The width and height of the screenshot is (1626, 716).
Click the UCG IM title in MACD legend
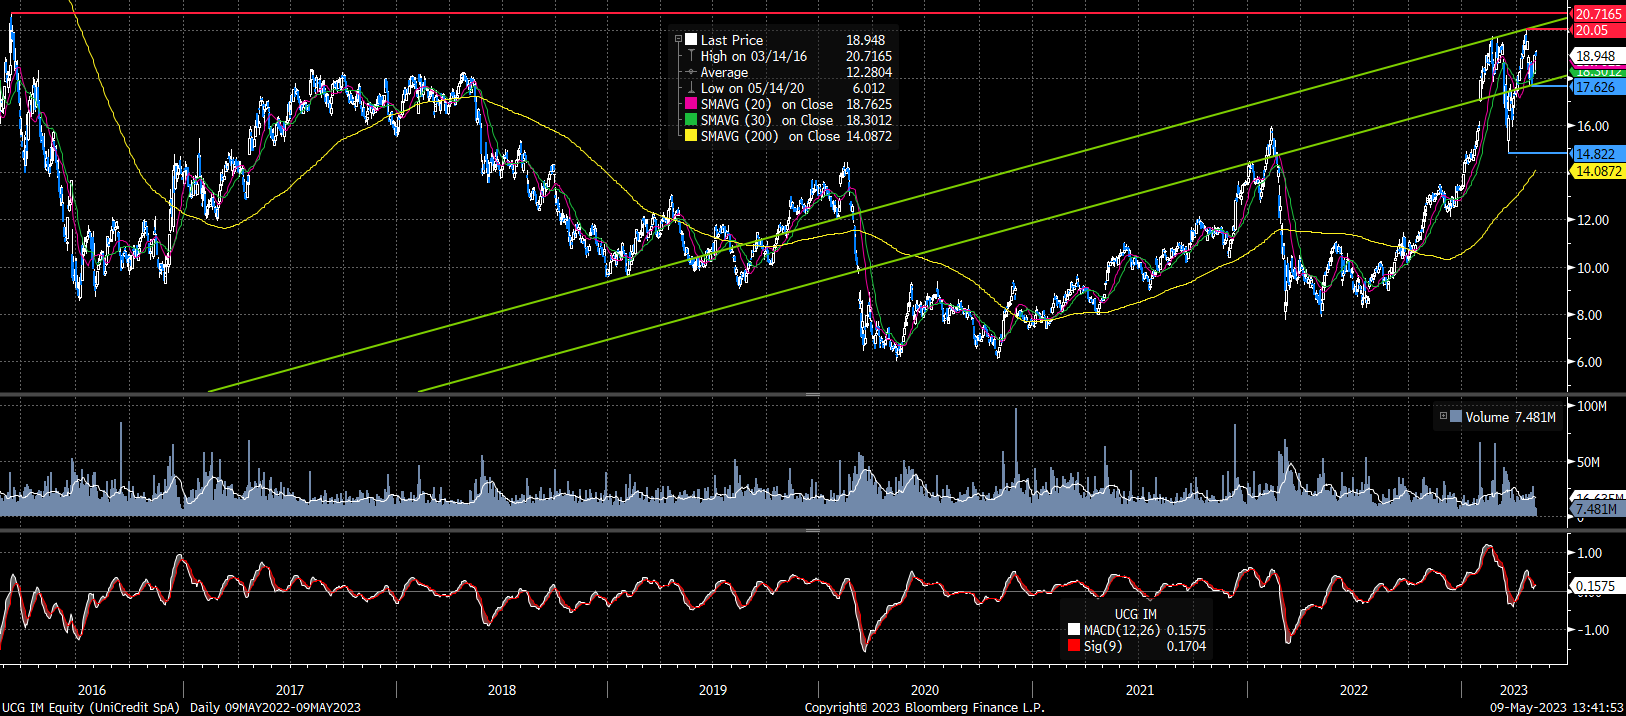(1135, 614)
